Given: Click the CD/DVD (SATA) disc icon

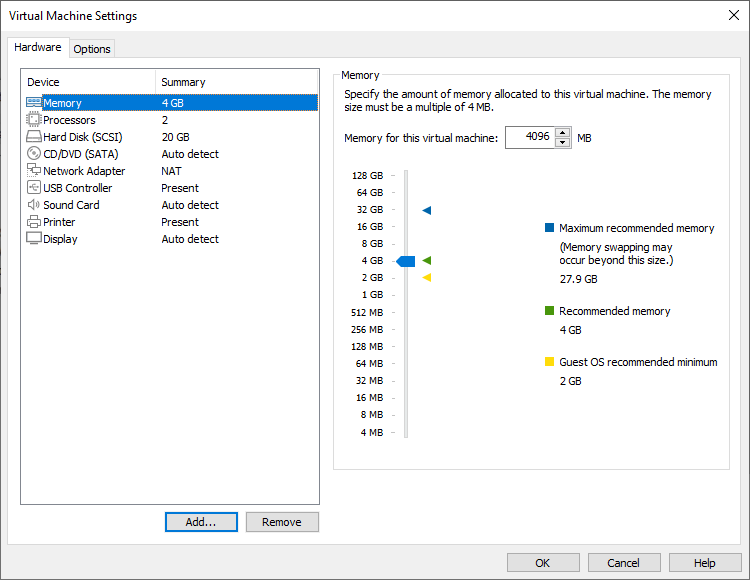Looking at the screenshot, I should pos(33,154).
